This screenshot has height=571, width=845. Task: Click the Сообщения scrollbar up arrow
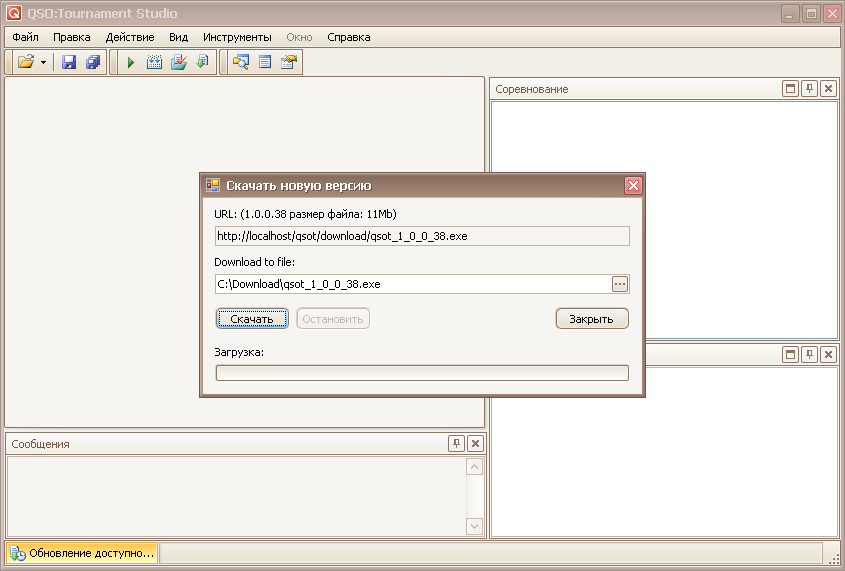(x=474, y=467)
